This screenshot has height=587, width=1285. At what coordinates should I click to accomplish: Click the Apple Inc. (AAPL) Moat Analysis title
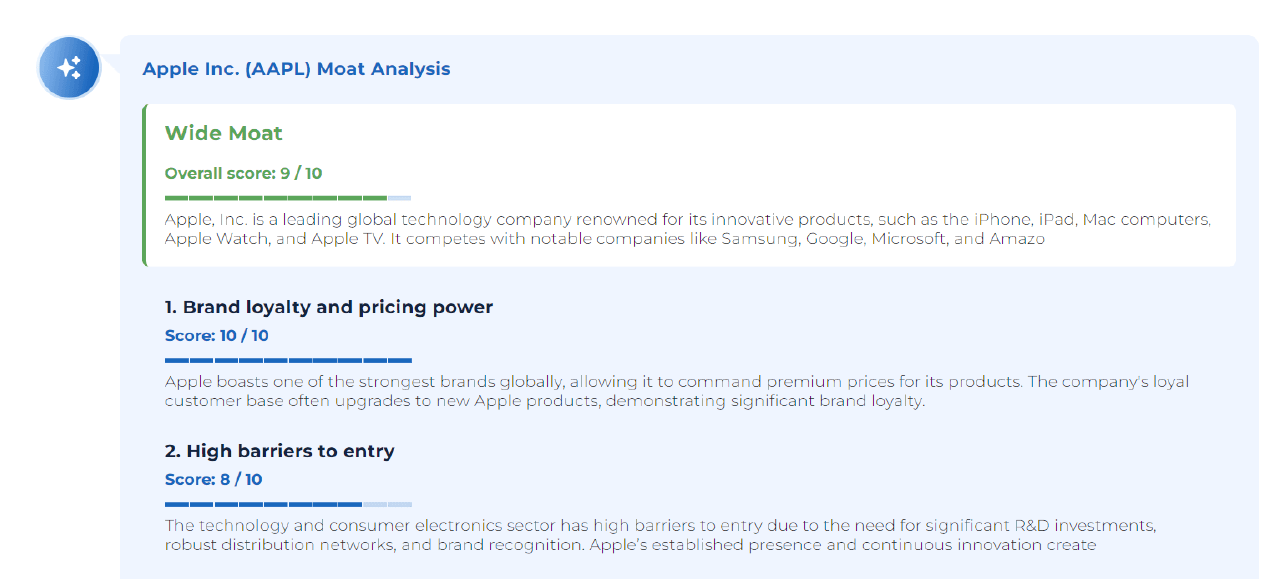296,69
